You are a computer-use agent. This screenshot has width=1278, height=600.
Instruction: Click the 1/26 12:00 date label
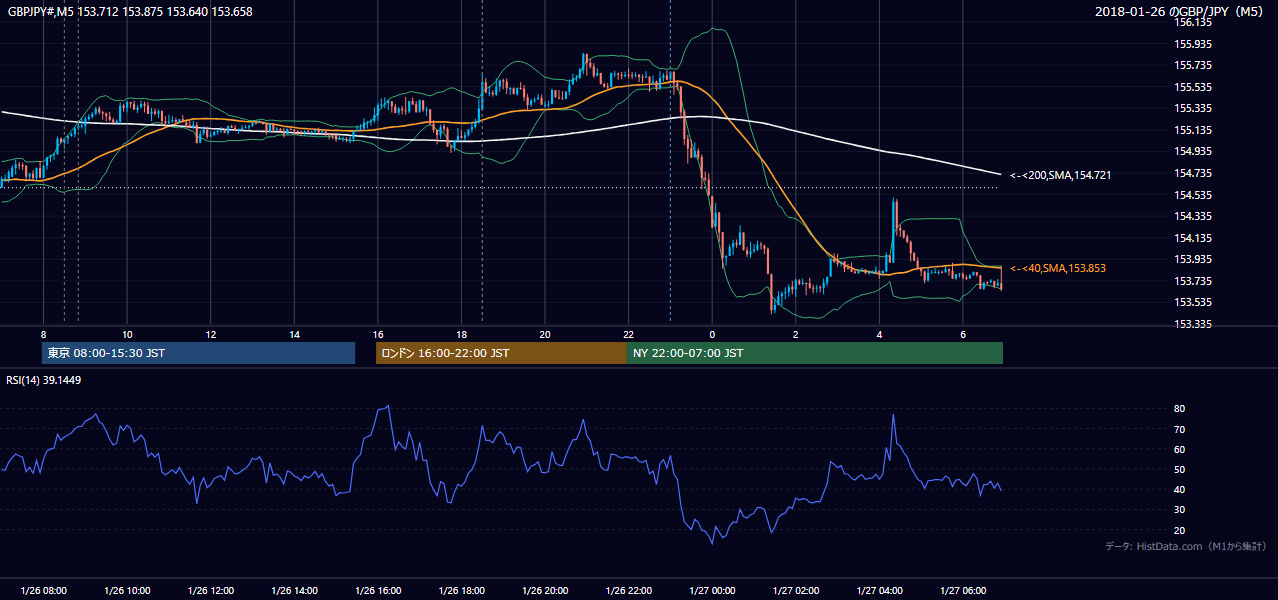(210, 591)
